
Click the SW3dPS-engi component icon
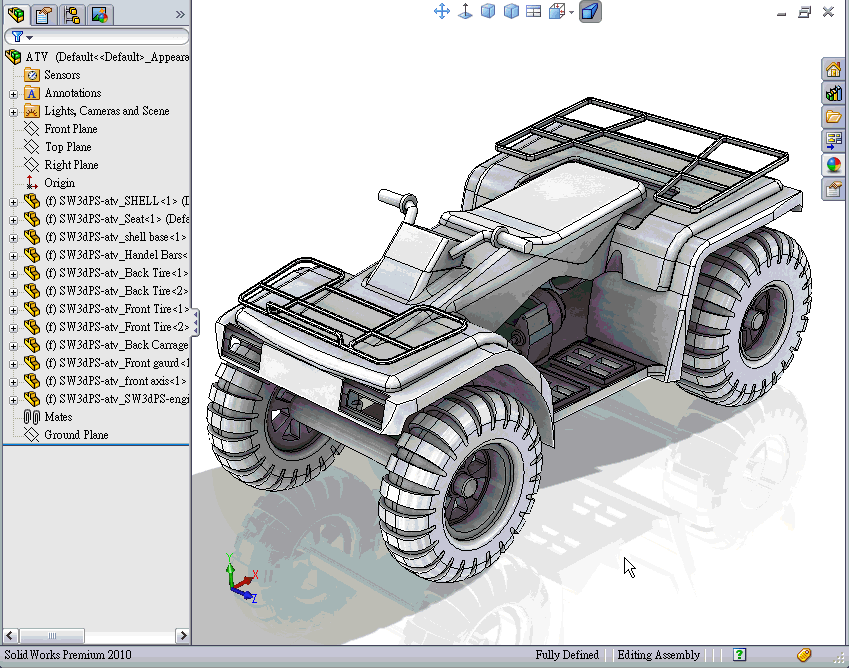click(32, 398)
